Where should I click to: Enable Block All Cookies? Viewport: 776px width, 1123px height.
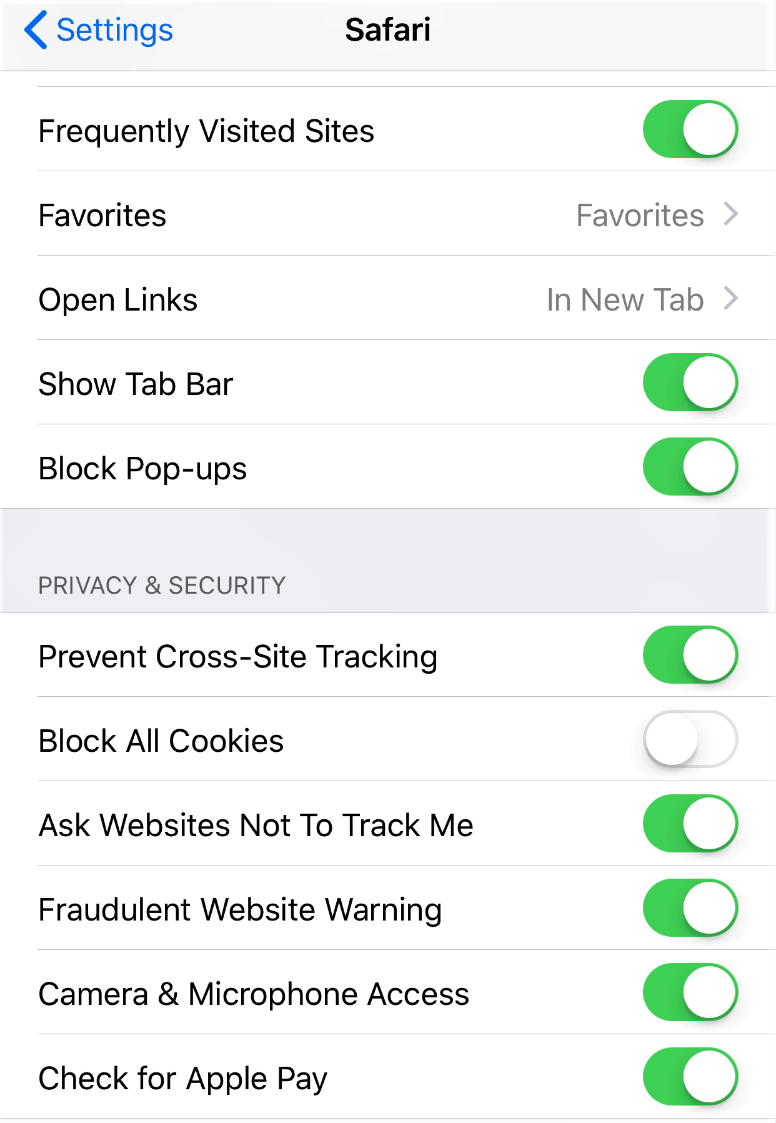click(690, 741)
